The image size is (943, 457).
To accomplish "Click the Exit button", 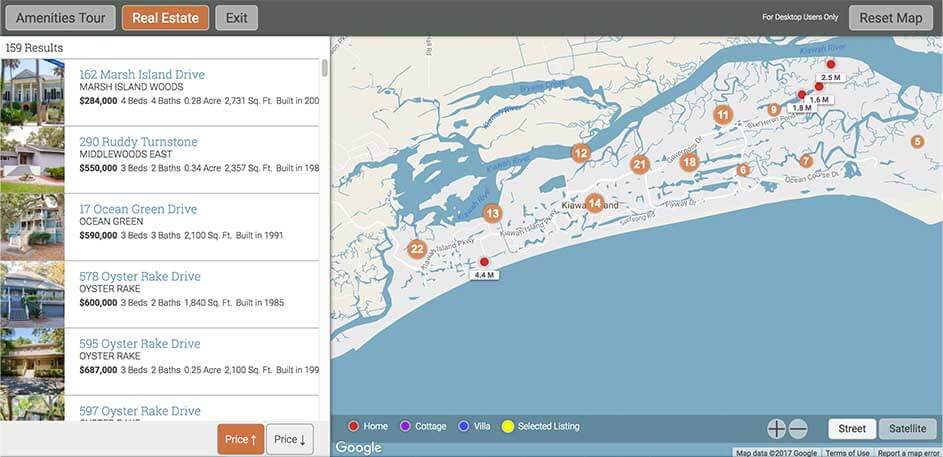I will (236, 18).
